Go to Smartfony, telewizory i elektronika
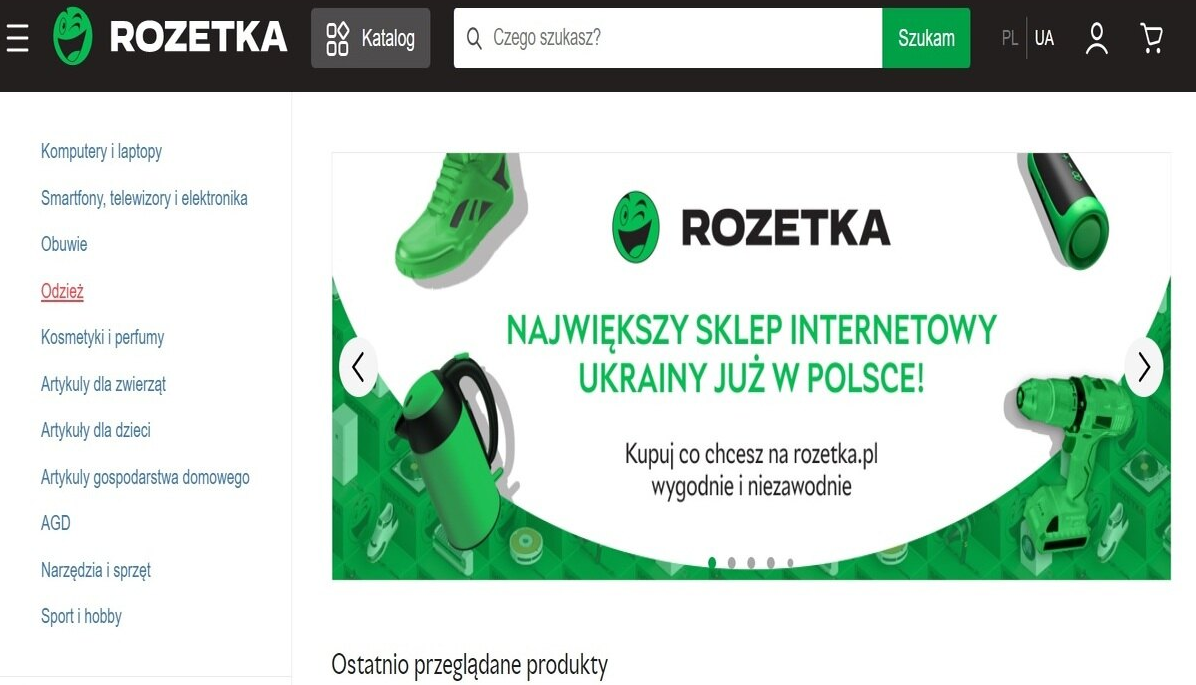This screenshot has width=1196, height=685. 144,198
